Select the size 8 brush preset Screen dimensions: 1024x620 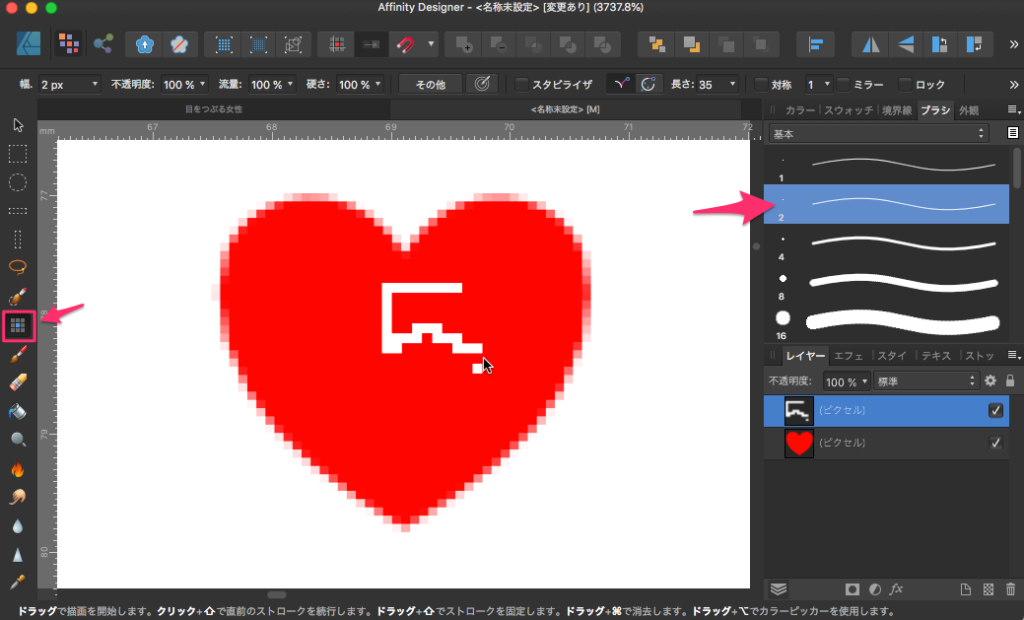pyautogui.click(x=886, y=281)
